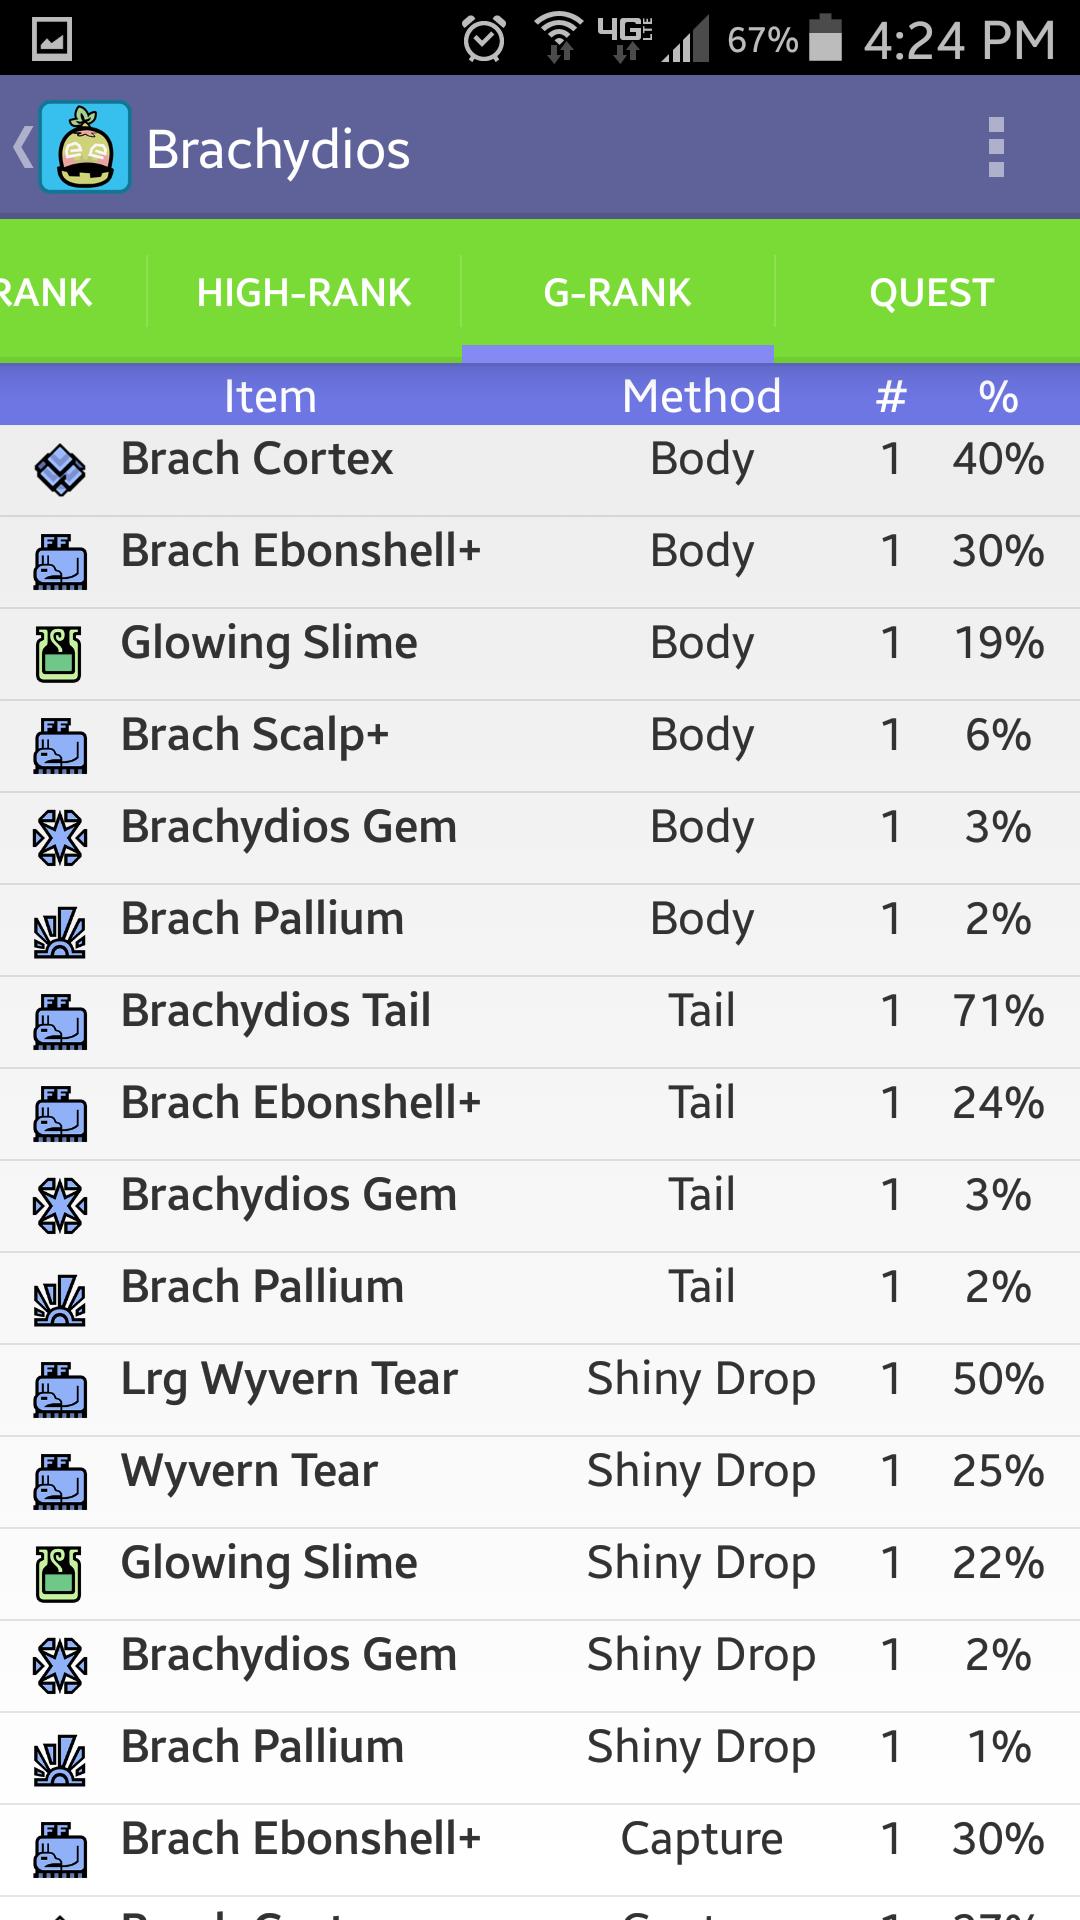The height and width of the screenshot is (1920, 1080).
Task: Open the QUEST tab
Action: 931,292
